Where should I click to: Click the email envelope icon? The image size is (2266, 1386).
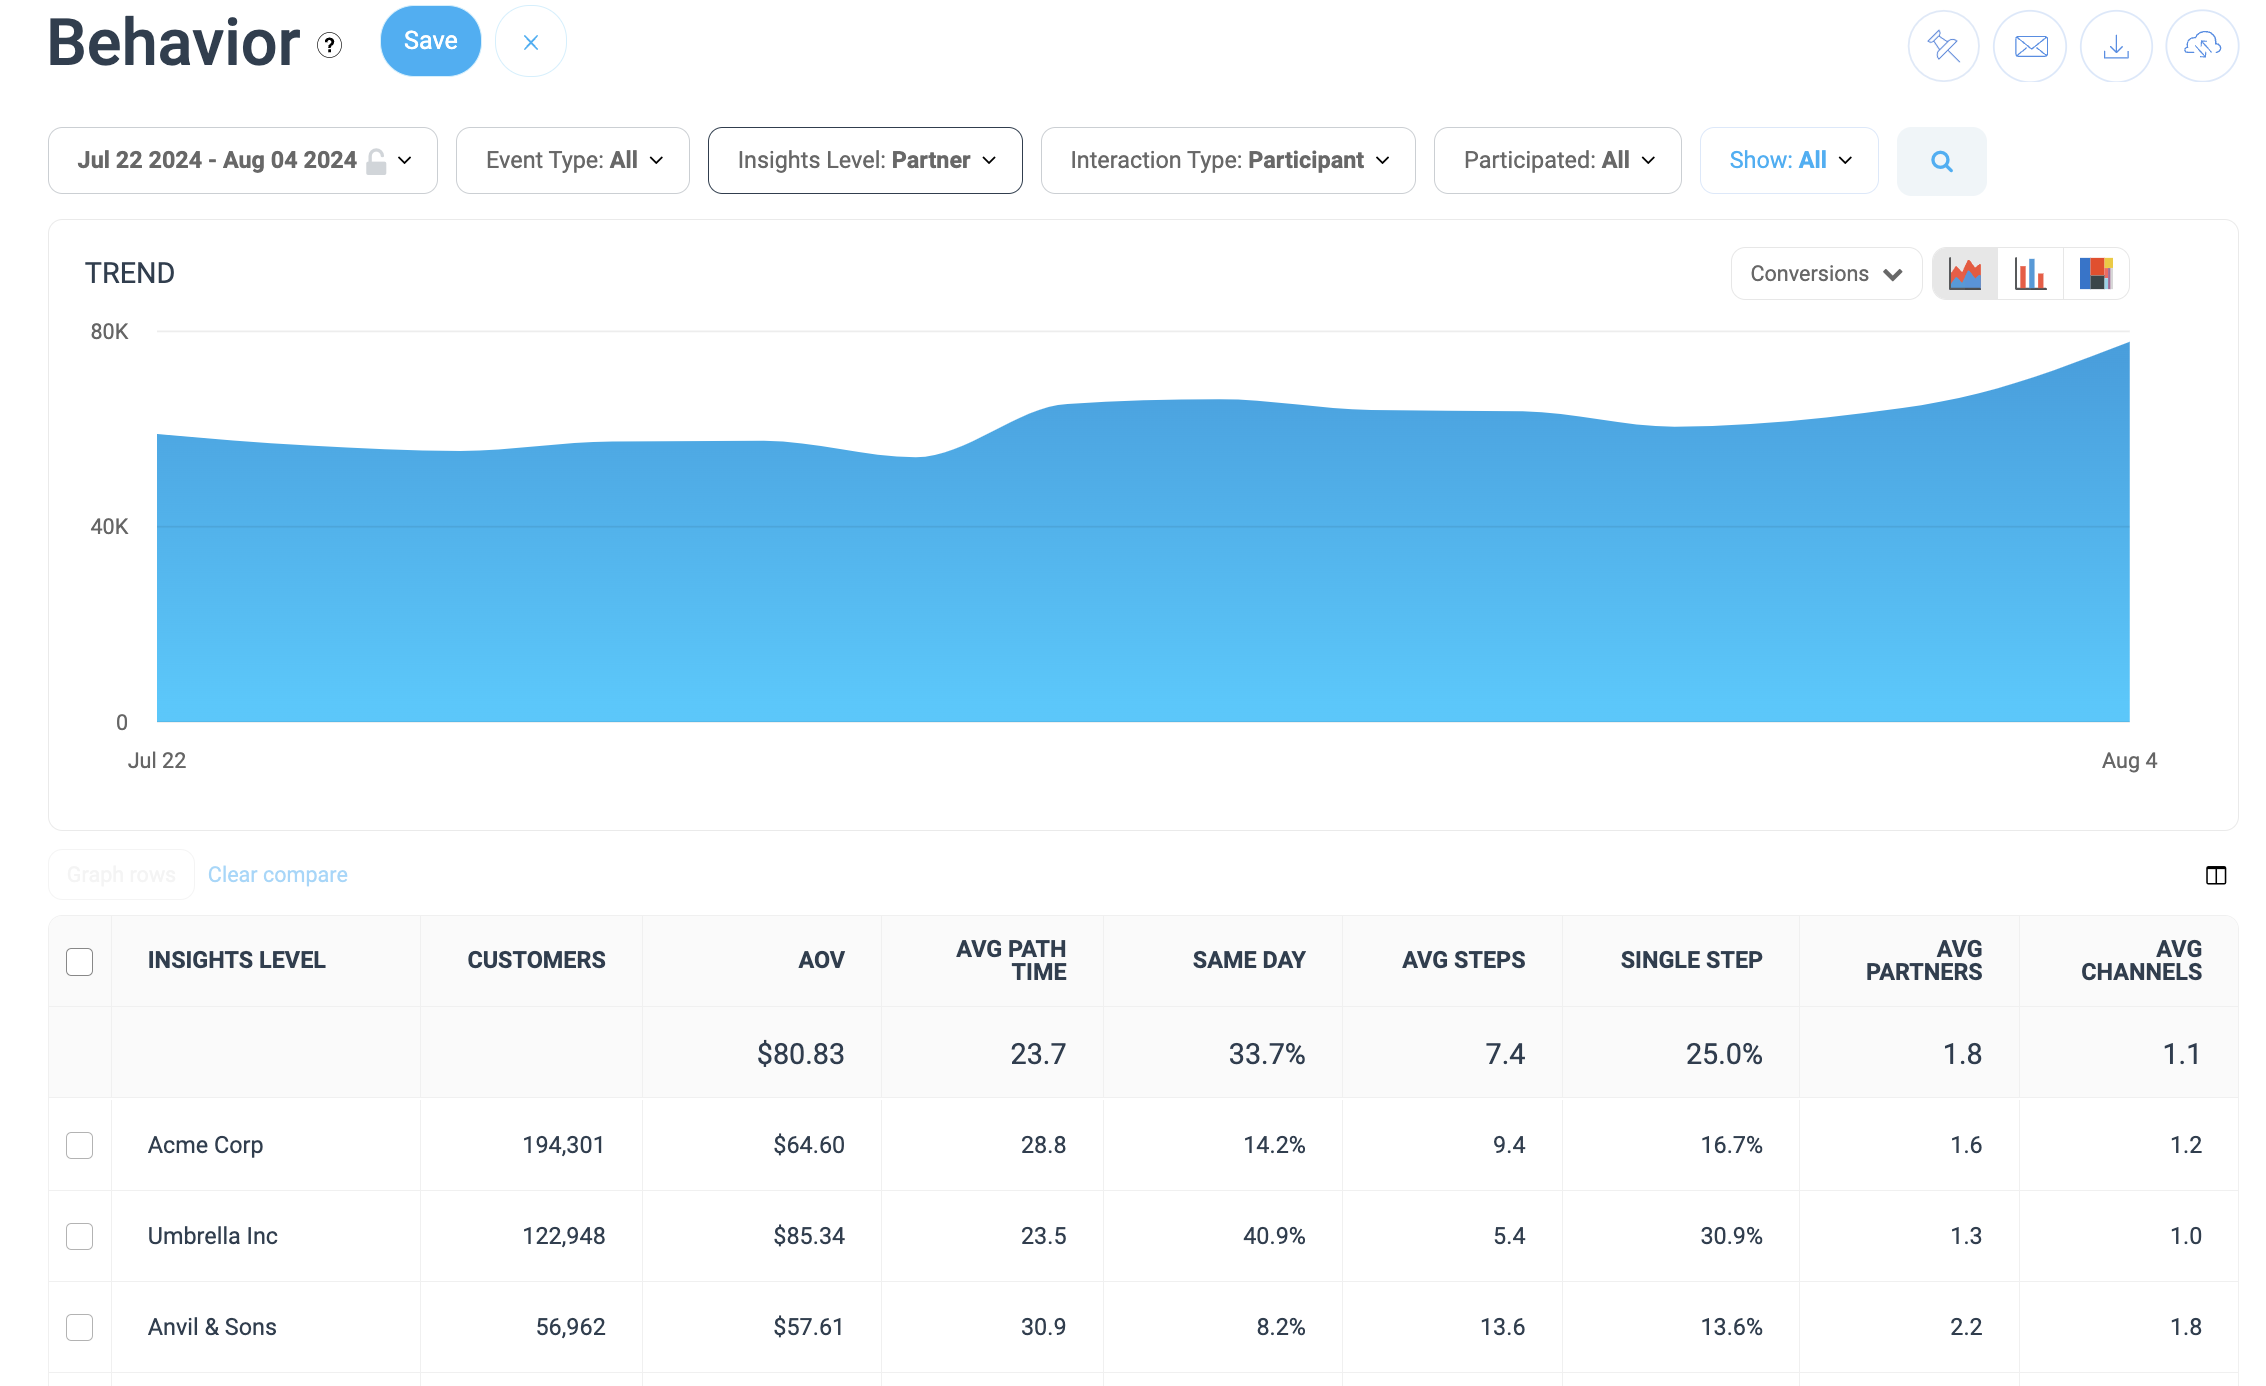tap(2030, 46)
